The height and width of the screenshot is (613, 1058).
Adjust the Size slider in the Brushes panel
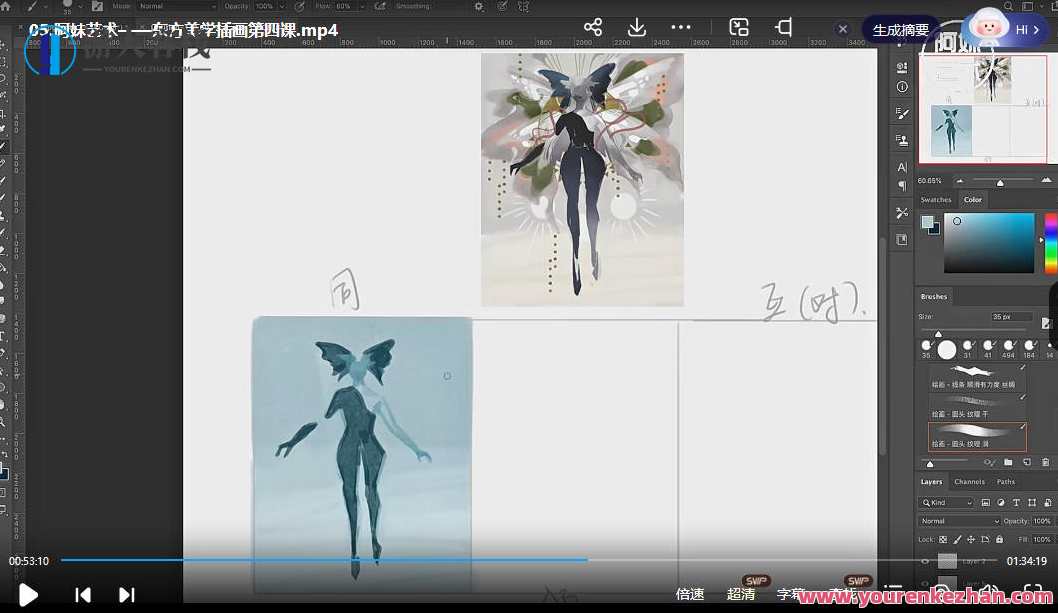(938, 333)
